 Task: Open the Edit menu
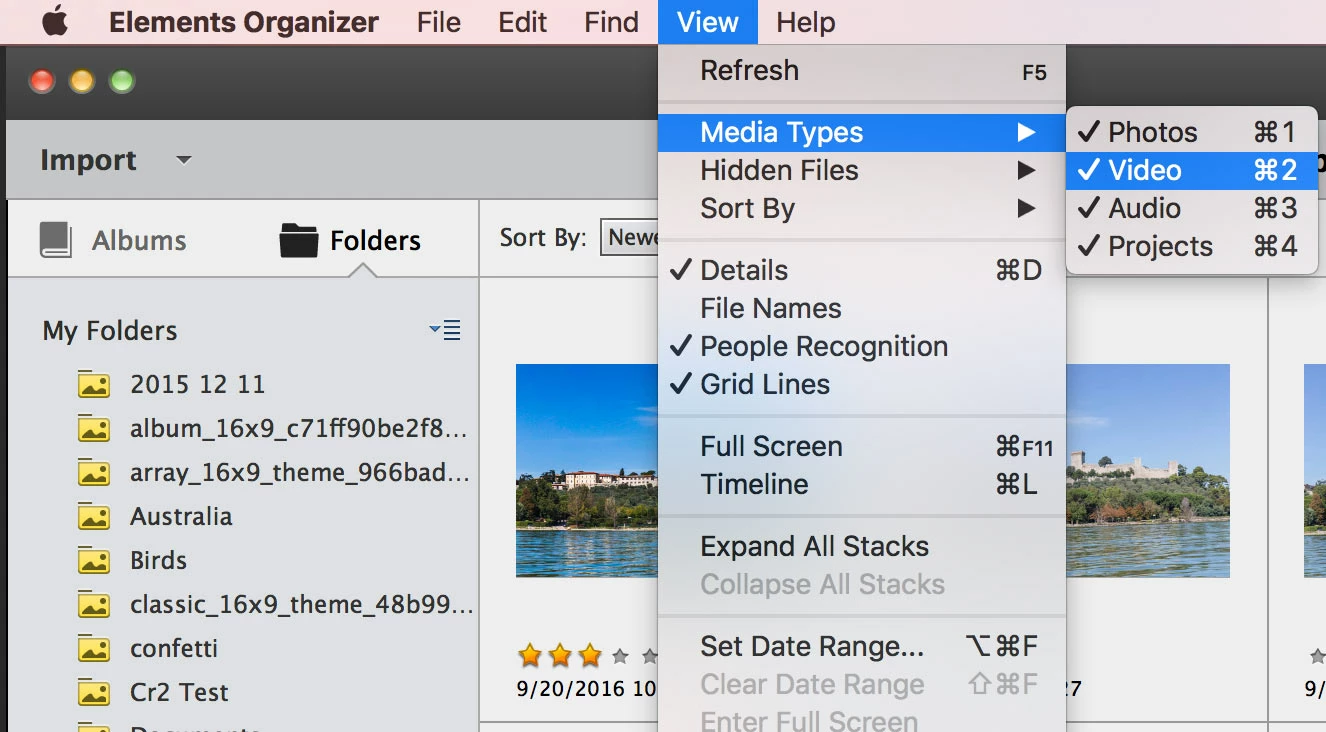click(x=523, y=22)
